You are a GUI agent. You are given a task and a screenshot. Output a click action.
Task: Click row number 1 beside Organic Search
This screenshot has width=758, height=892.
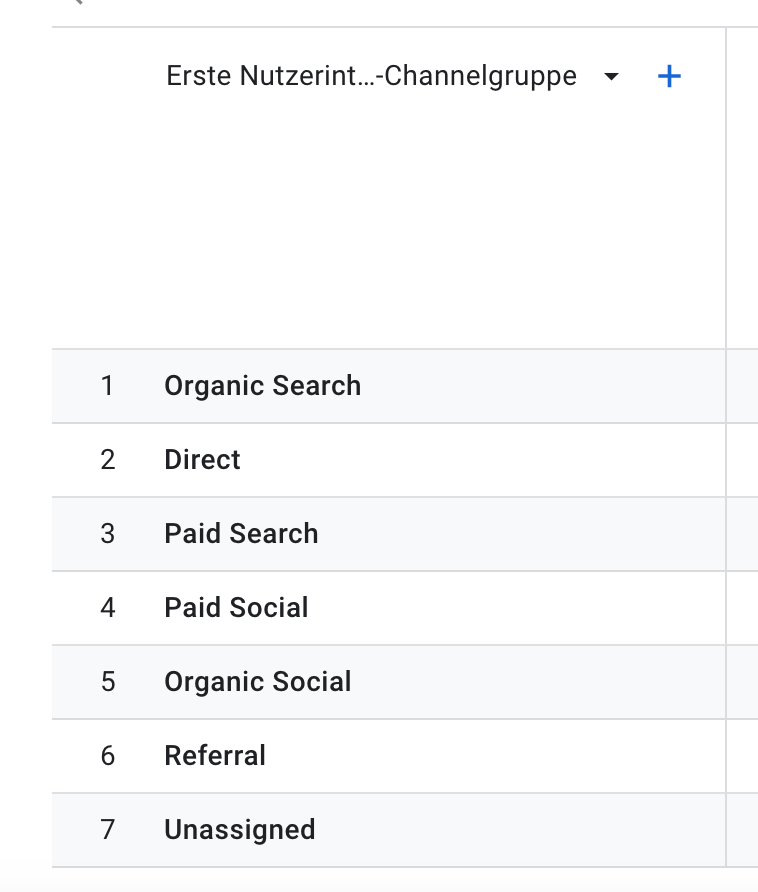tap(107, 386)
